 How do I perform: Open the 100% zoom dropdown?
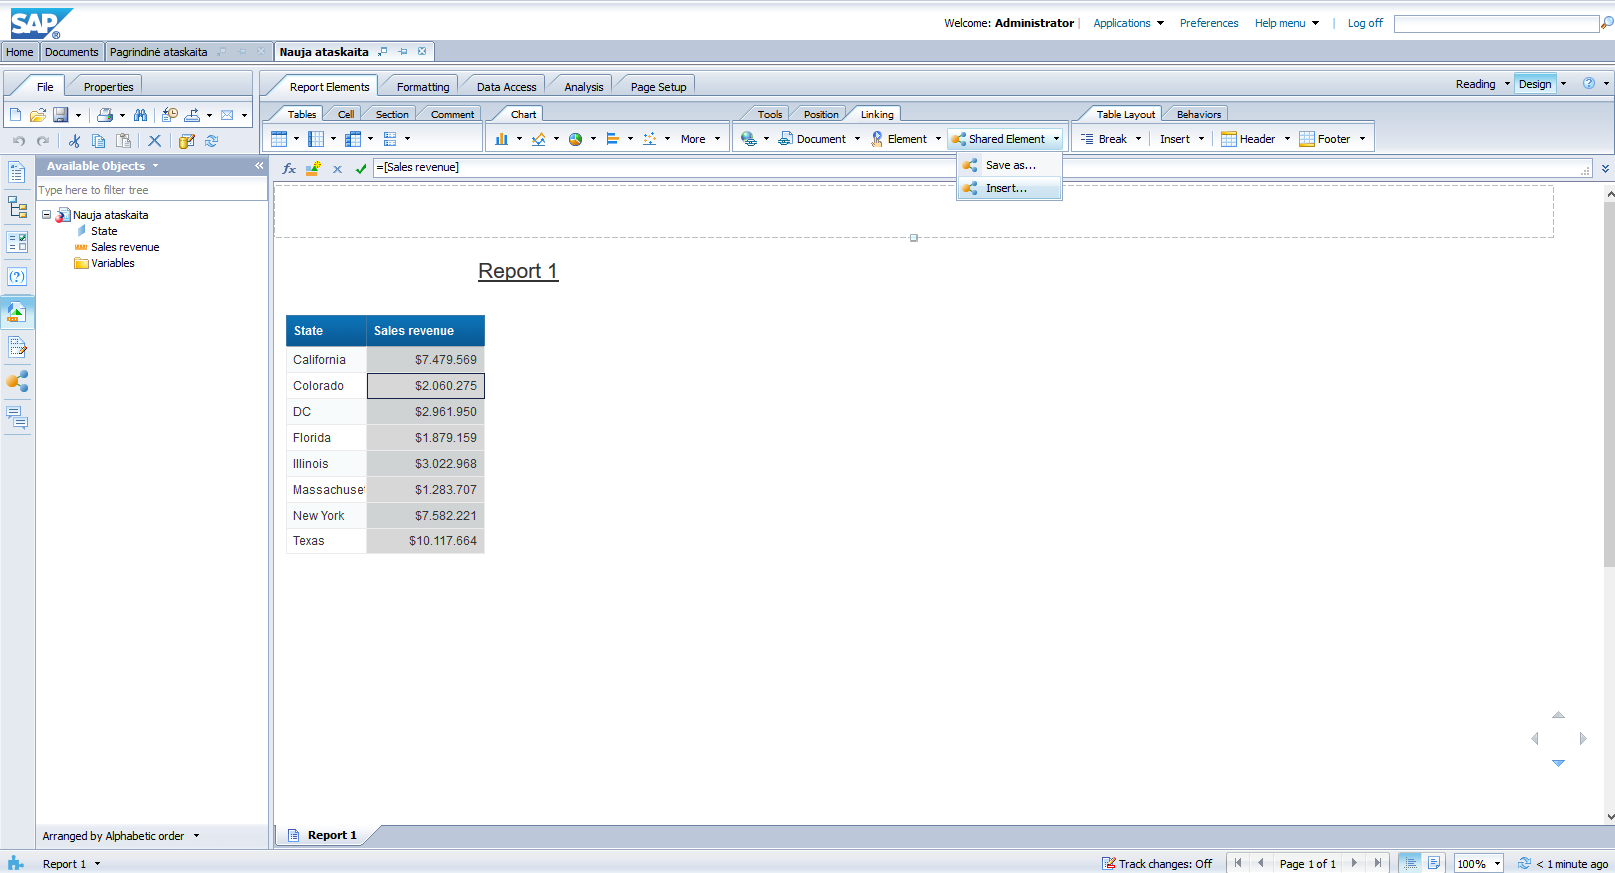pyautogui.click(x=1497, y=864)
